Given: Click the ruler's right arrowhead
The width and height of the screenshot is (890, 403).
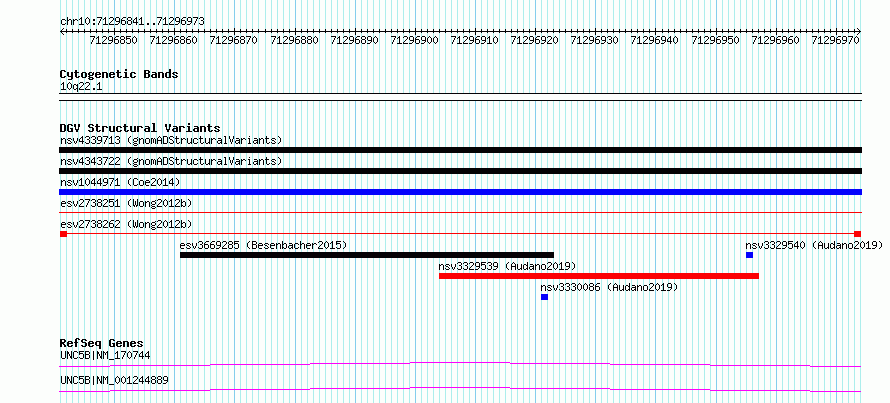Looking at the screenshot, I should [859, 31].
